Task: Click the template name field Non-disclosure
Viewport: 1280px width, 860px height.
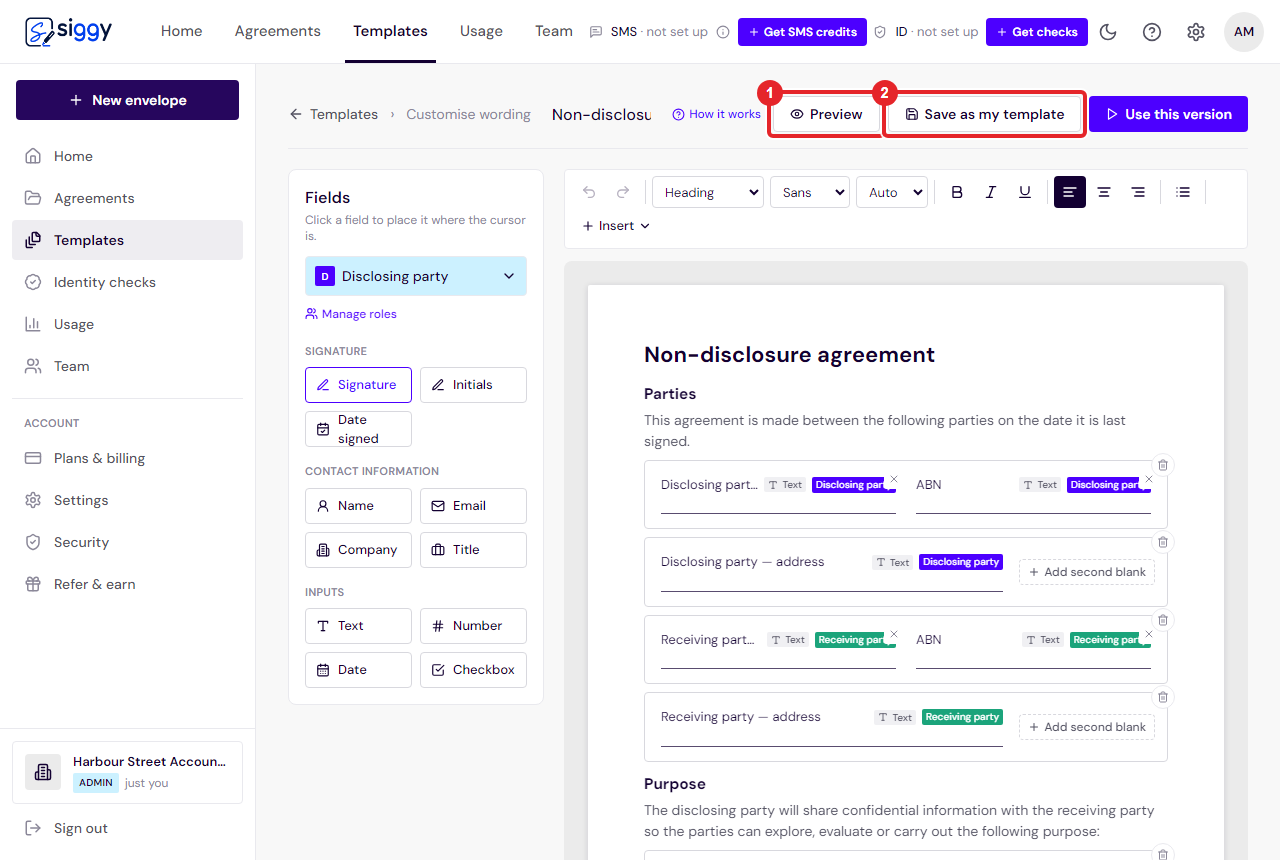Action: click(x=602, y=114)
